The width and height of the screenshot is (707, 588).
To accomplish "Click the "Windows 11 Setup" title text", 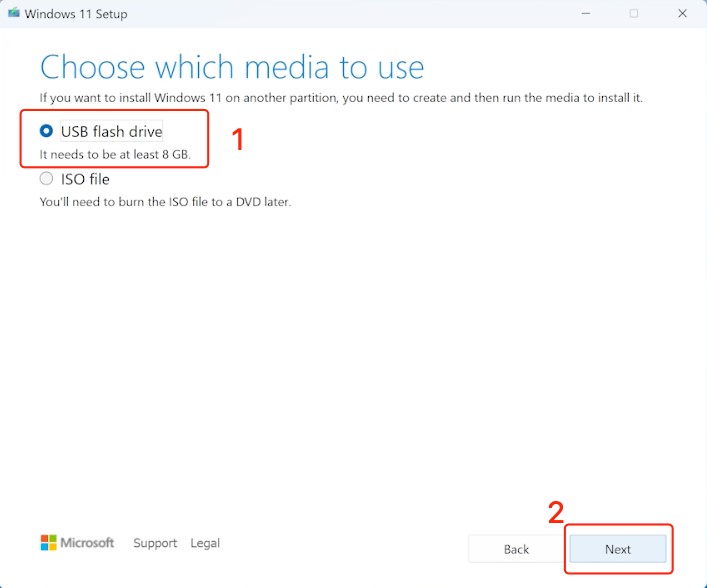I will (76, 14).
